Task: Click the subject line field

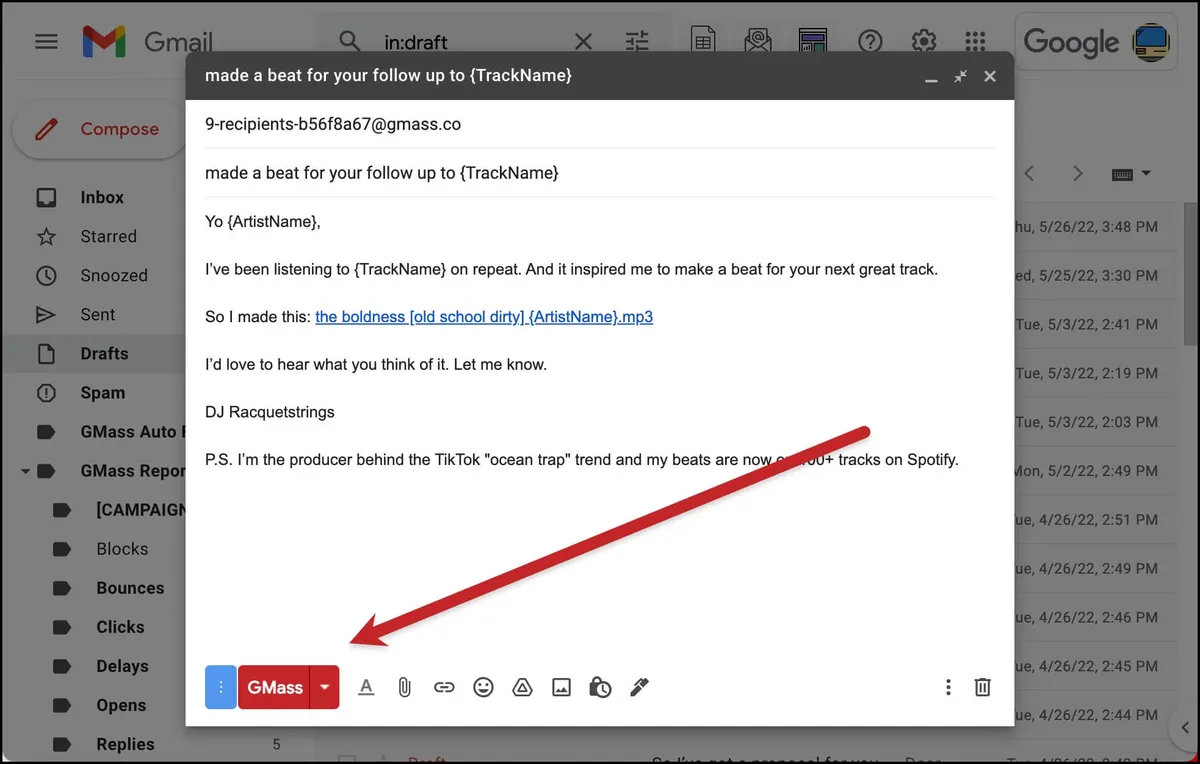Action: (x=600, y=173)
